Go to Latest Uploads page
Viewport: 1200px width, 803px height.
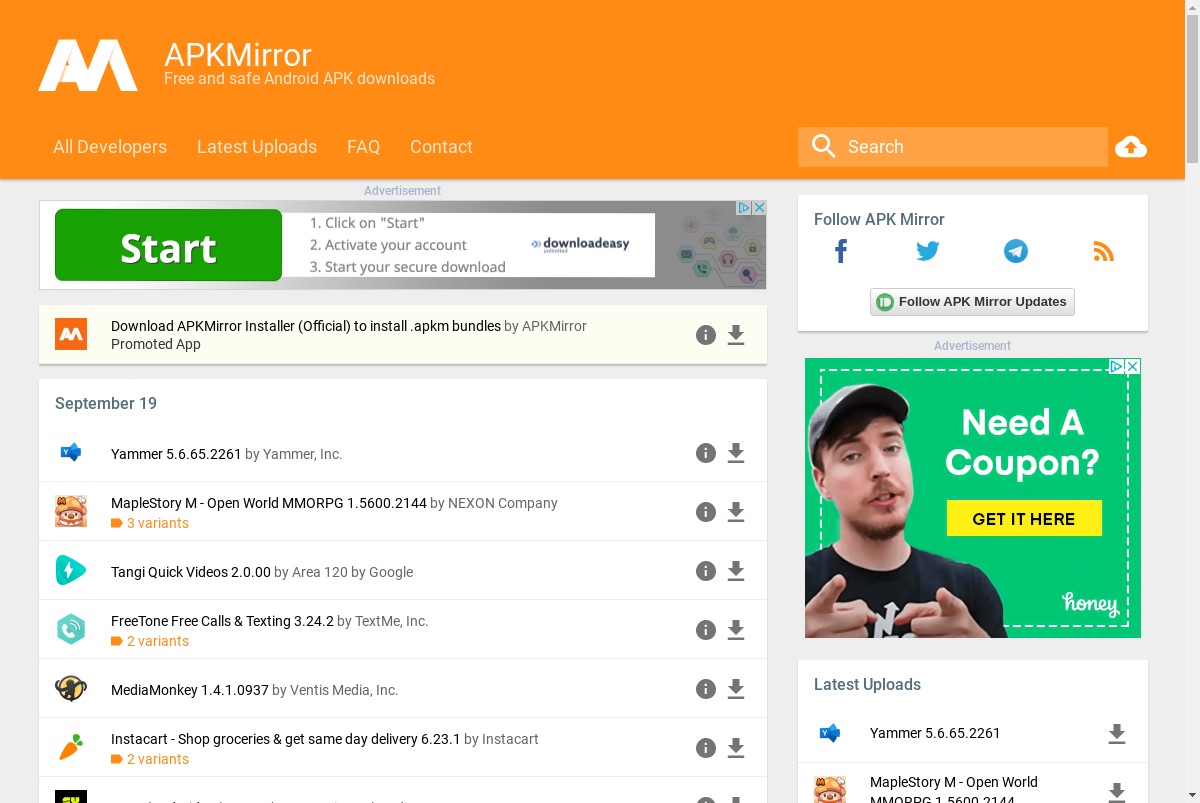pyautogui.click(x=257, y=147)
